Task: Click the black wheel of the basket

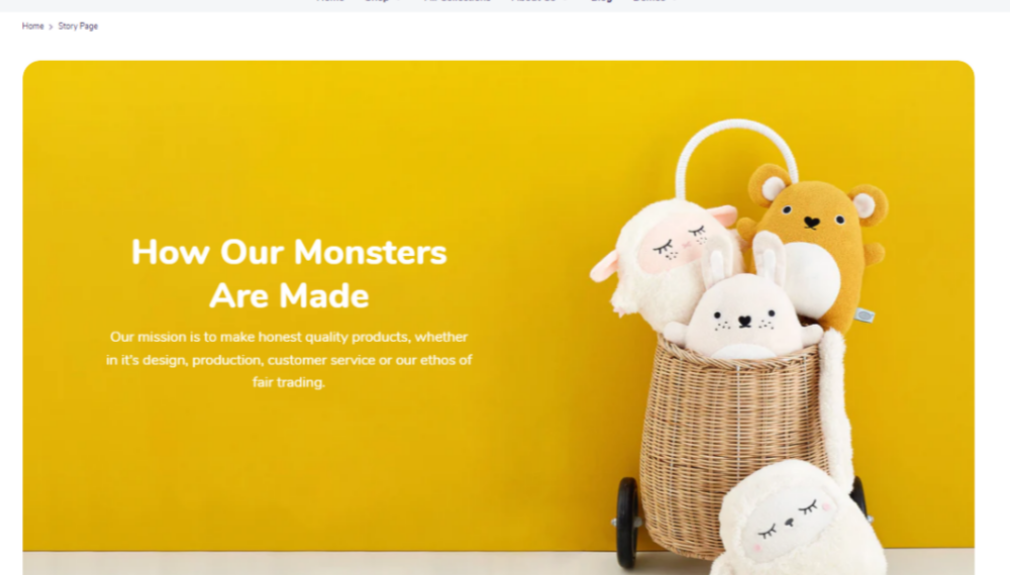Action: pyautogui.click(x=627, y=522)
